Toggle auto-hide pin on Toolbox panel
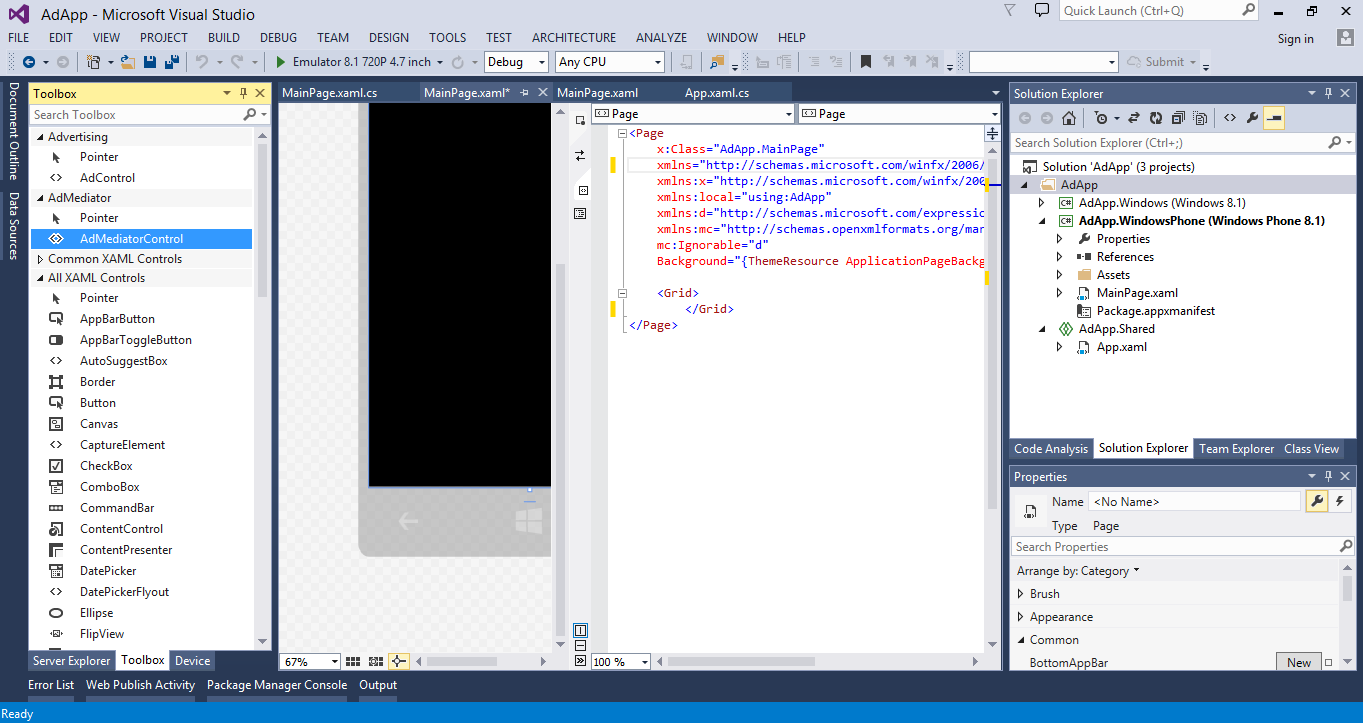1363x723 pixels. pos(243,93)
